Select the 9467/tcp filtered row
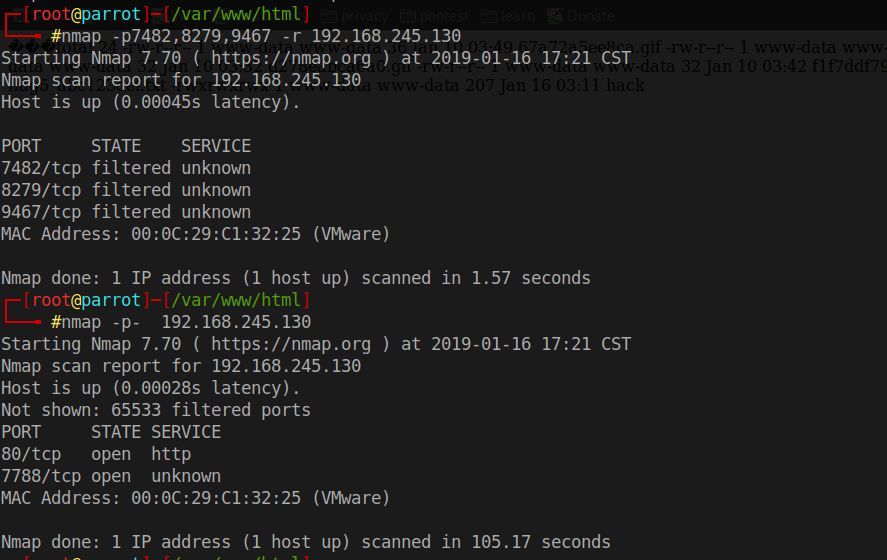Image resolution: width=887 pixels, height=560 pixels. [126, 212]
